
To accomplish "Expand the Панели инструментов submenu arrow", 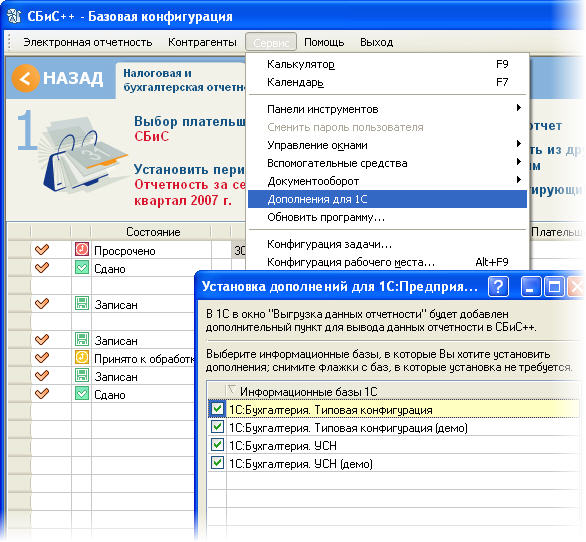I will tap(518, 108).
